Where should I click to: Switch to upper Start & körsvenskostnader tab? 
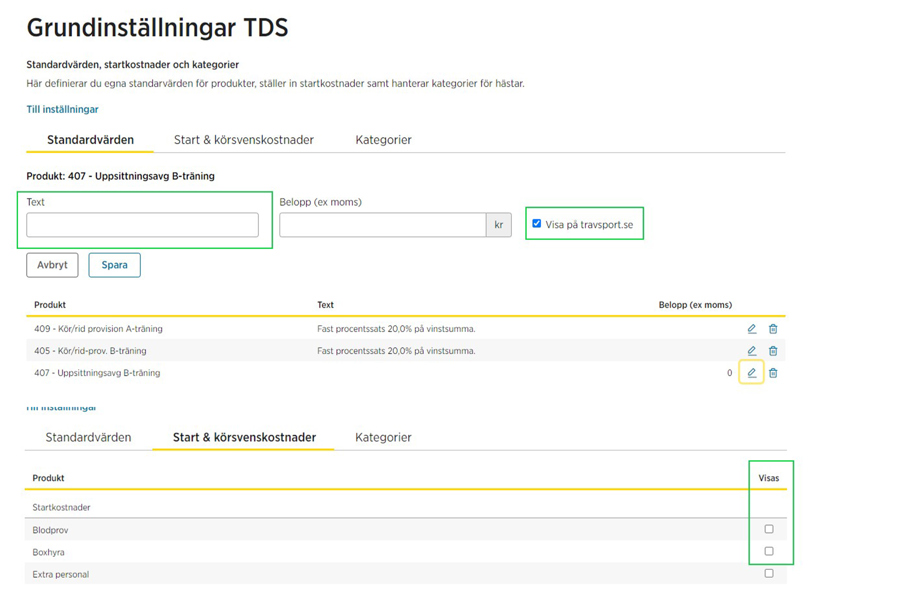pos(244,140)
